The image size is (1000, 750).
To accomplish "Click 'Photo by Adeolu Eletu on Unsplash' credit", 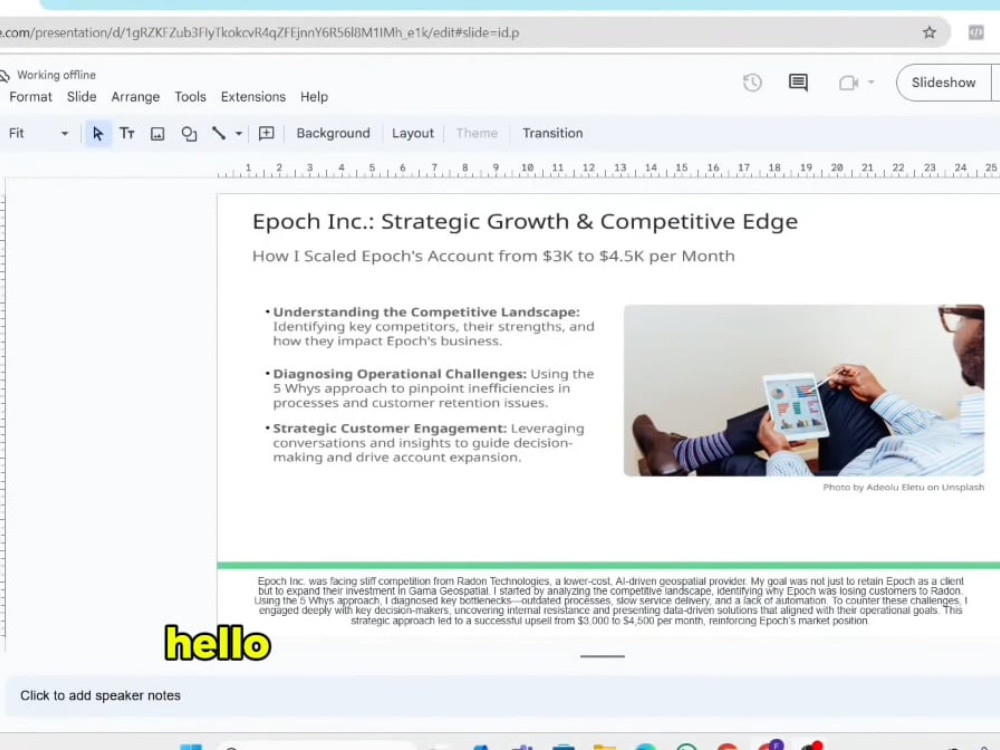I will click(903, 487).
